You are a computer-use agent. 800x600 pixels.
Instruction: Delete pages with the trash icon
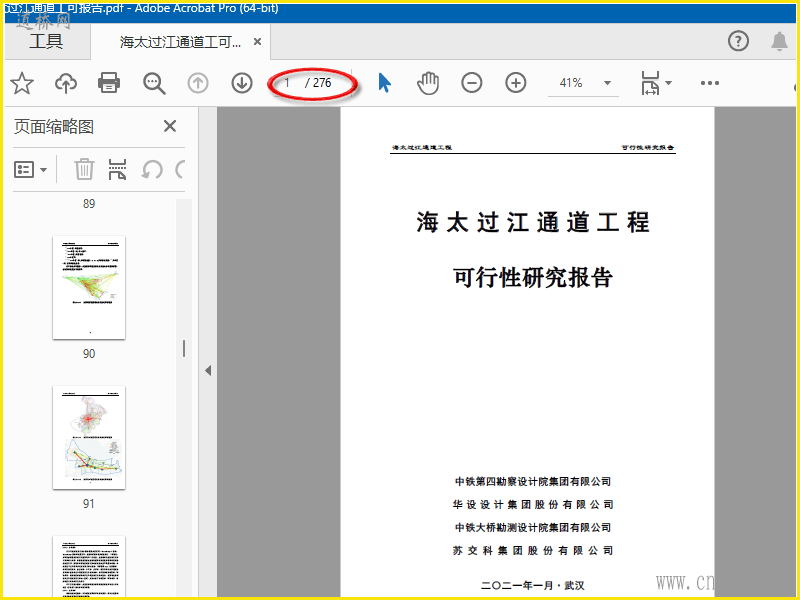[x=84, y=169]
